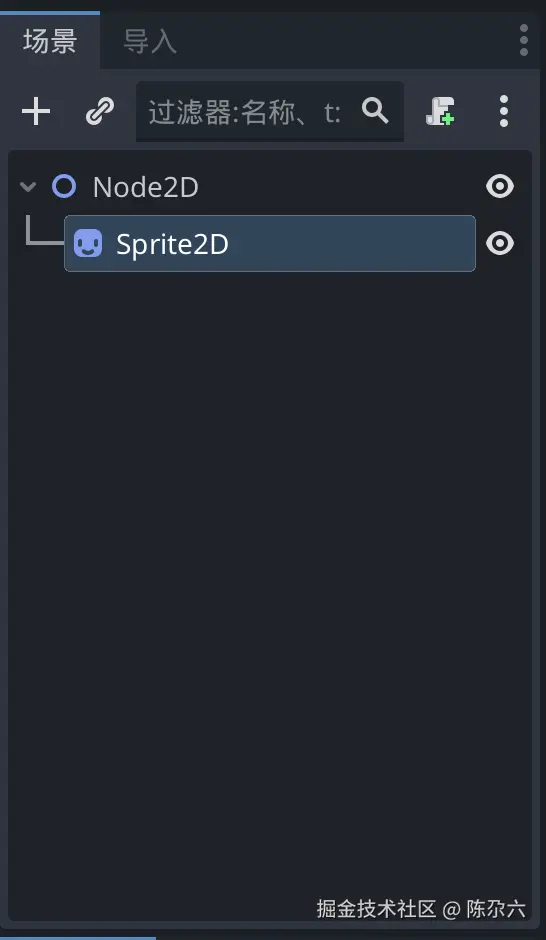The image size is (546, 940).
Task: Hide the Sprite2D node with eye icon
Action: [500, 243]
